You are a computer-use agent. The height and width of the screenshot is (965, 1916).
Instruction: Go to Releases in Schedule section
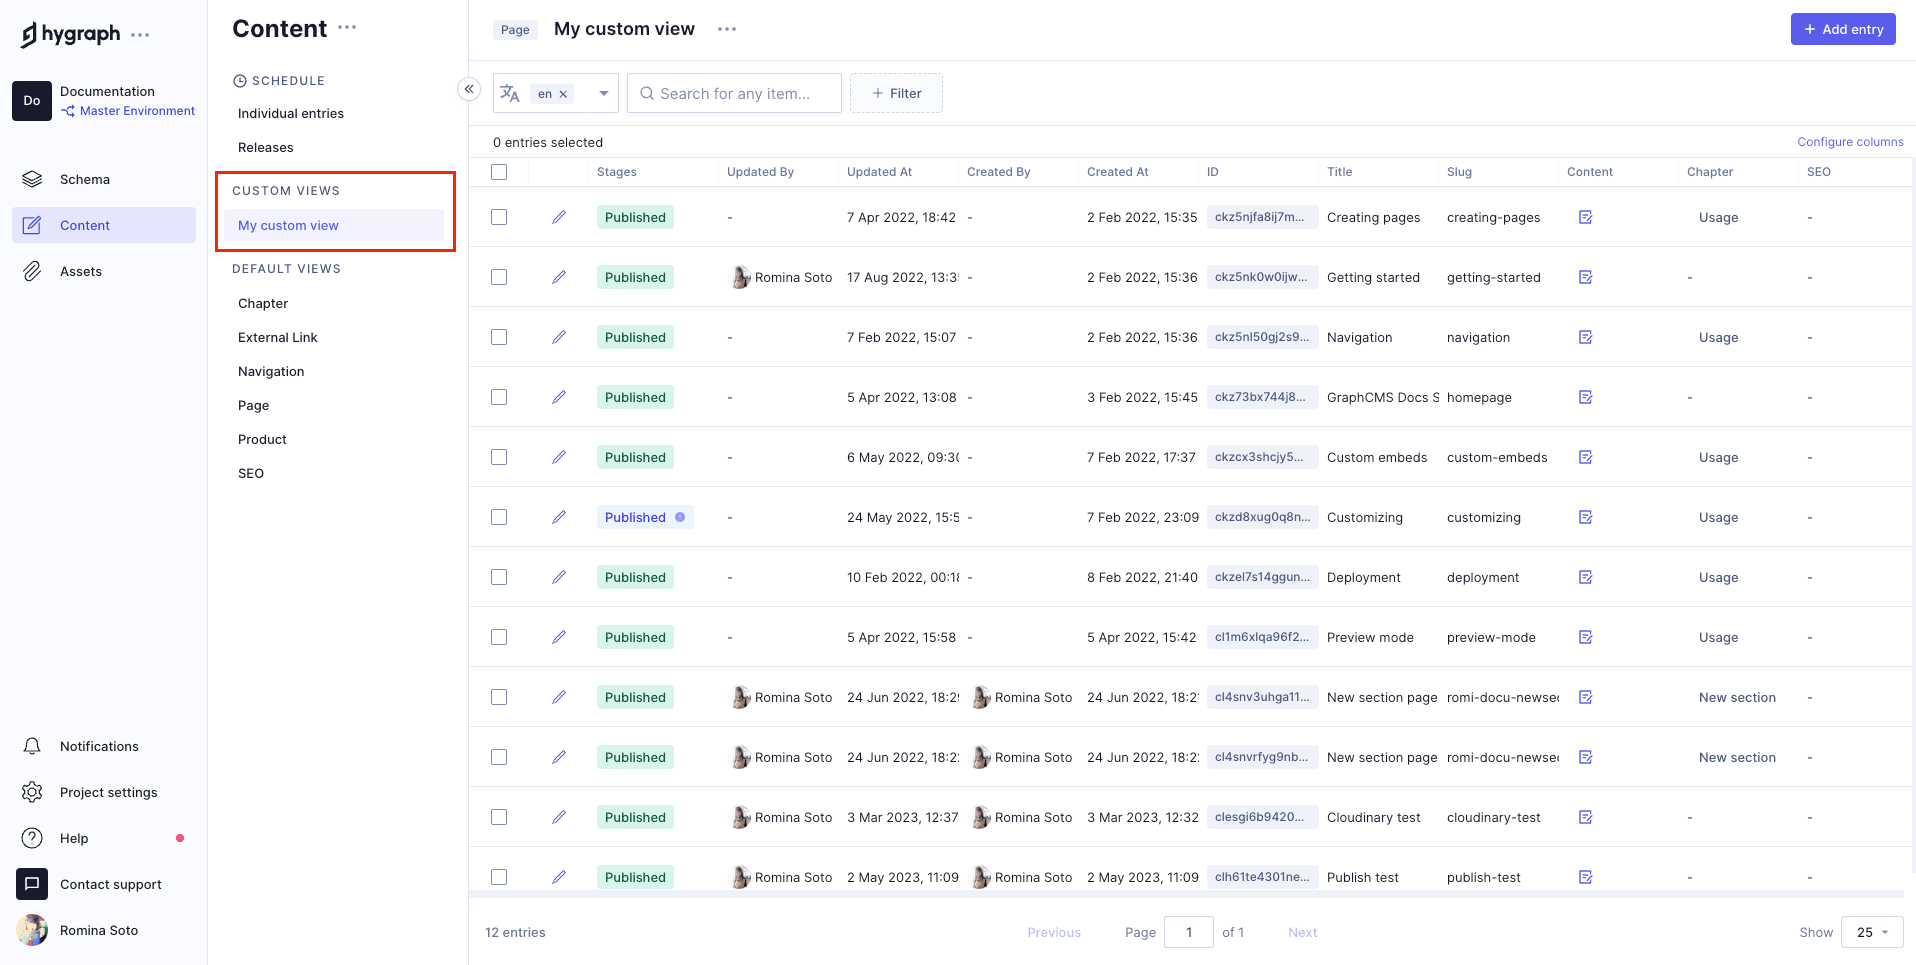[x=266, y=147]
